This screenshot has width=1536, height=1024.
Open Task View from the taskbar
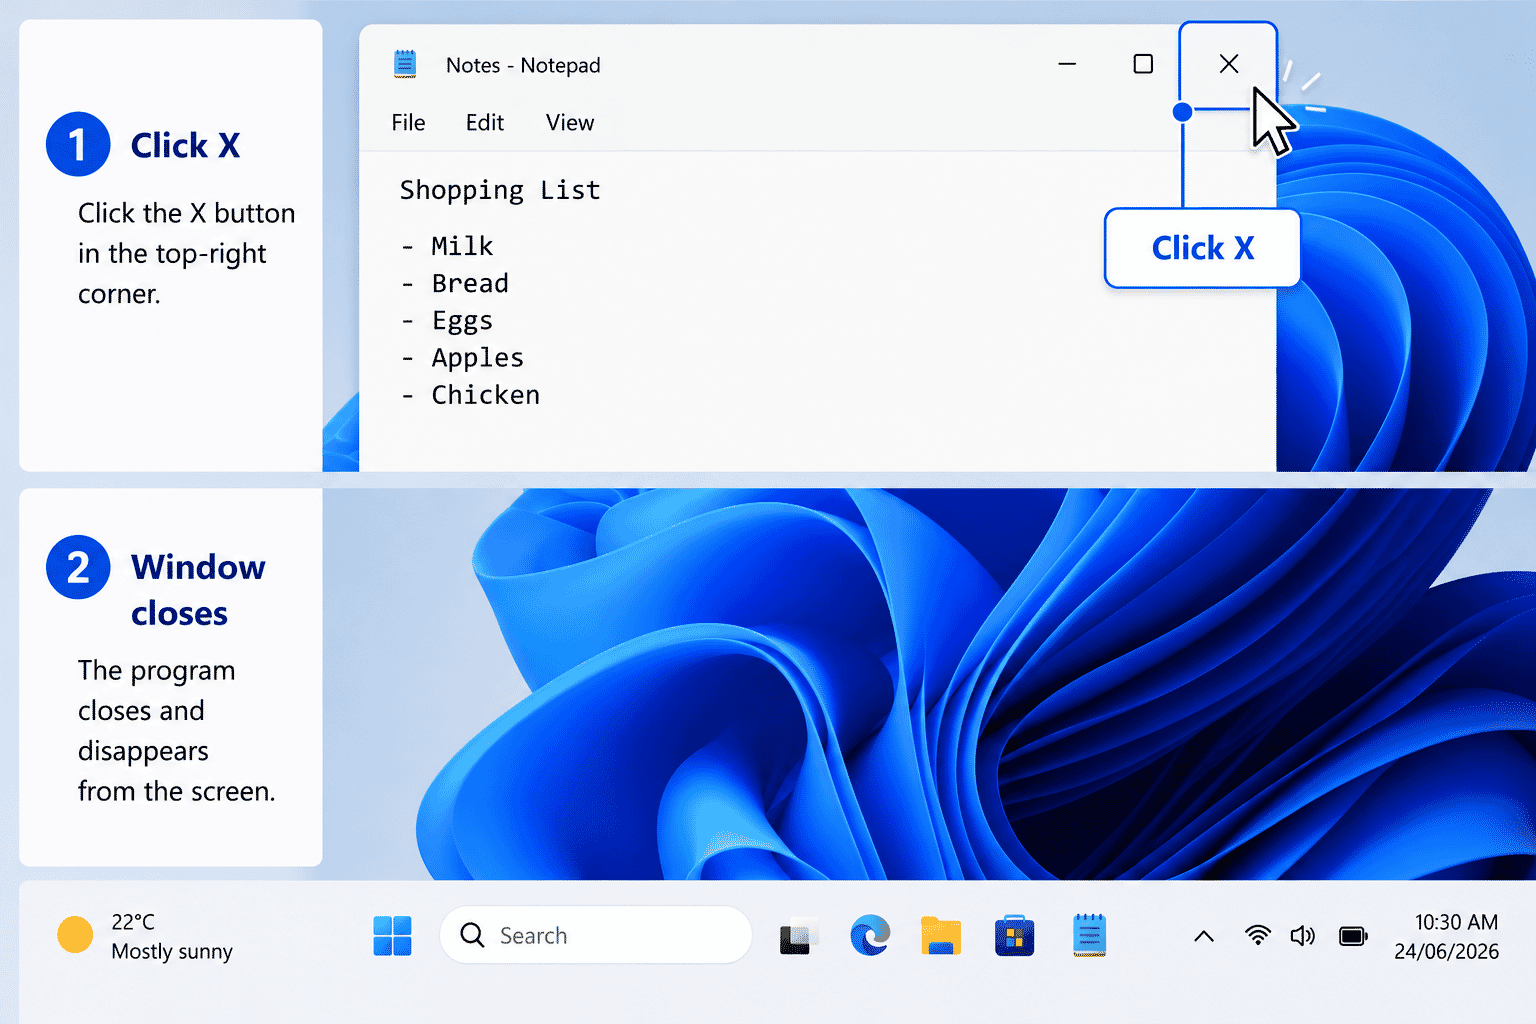tap(797, 937)
